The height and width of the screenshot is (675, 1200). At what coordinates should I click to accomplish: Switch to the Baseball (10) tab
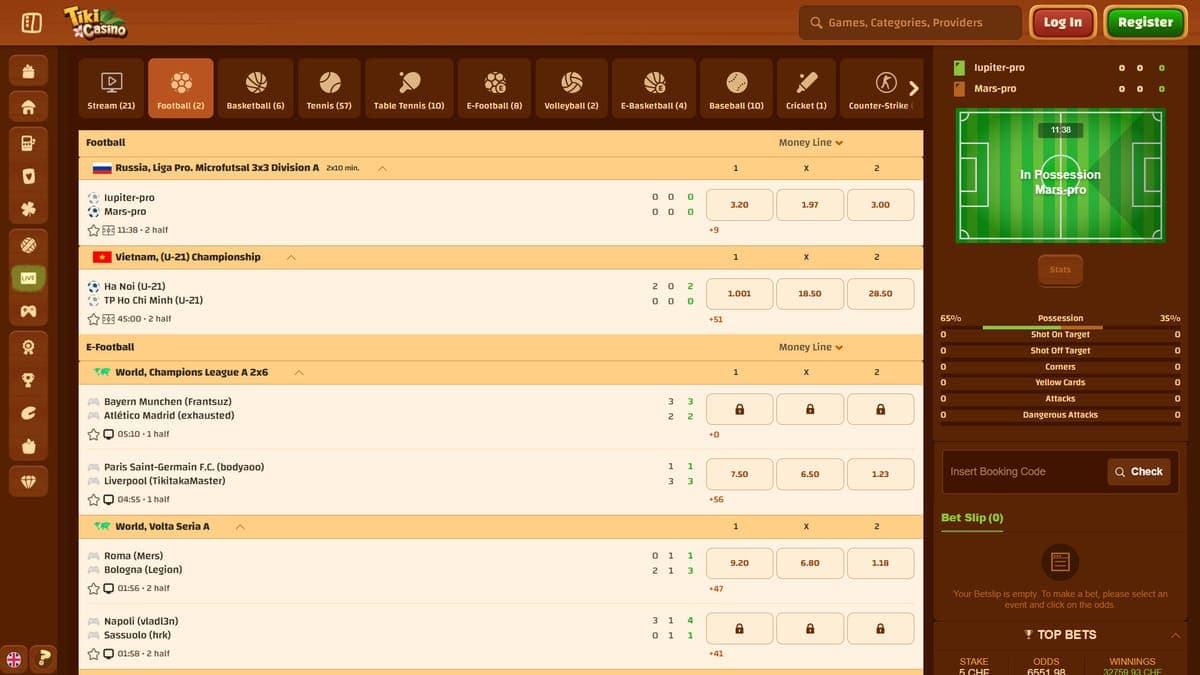pyautogui.click(x=736, y=88)
